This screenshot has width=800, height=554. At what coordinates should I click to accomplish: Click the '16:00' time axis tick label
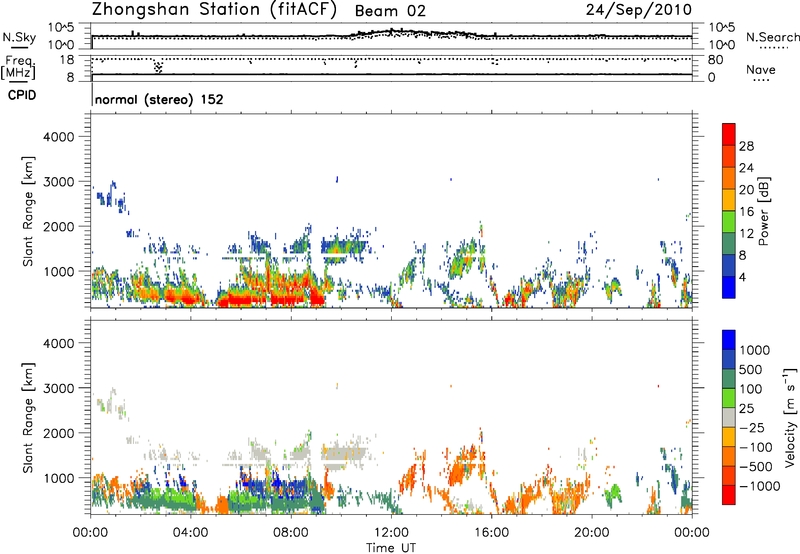click(491, 533)
